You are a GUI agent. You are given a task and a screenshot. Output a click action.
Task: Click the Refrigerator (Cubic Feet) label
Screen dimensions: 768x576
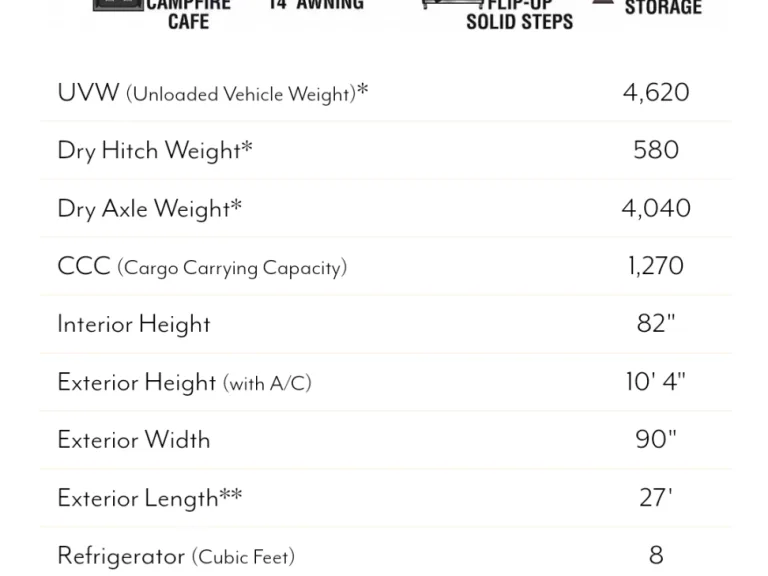(x=176, y=556)
